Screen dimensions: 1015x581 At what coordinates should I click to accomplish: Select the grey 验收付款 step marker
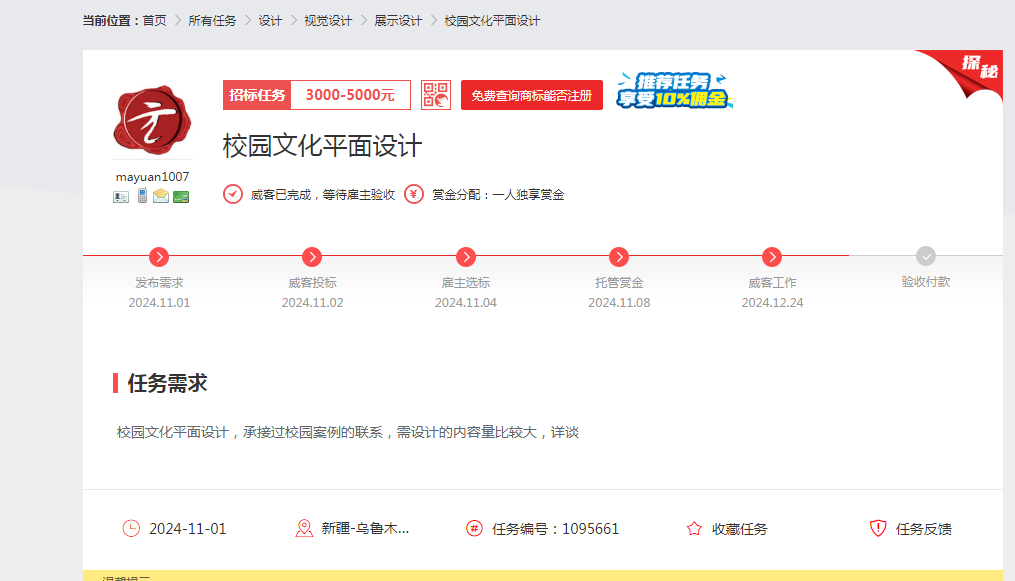coord(926,256)
